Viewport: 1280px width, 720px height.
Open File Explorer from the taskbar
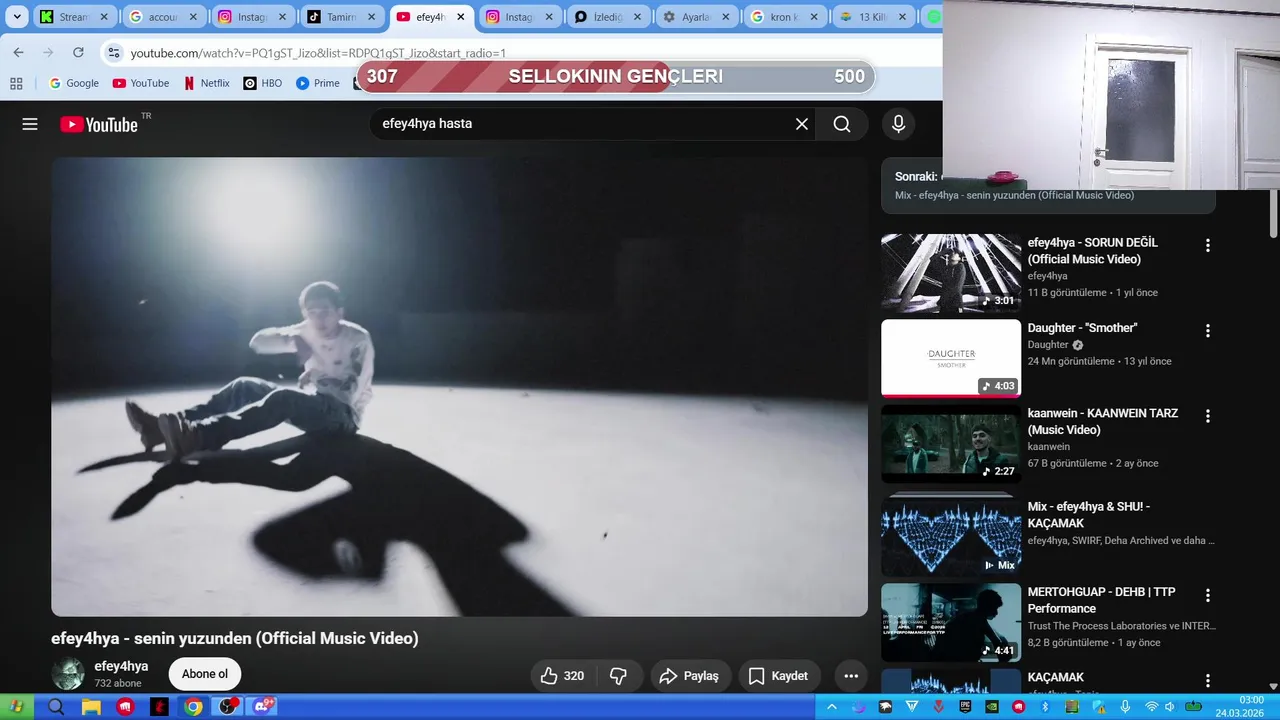tap(91, 707)
